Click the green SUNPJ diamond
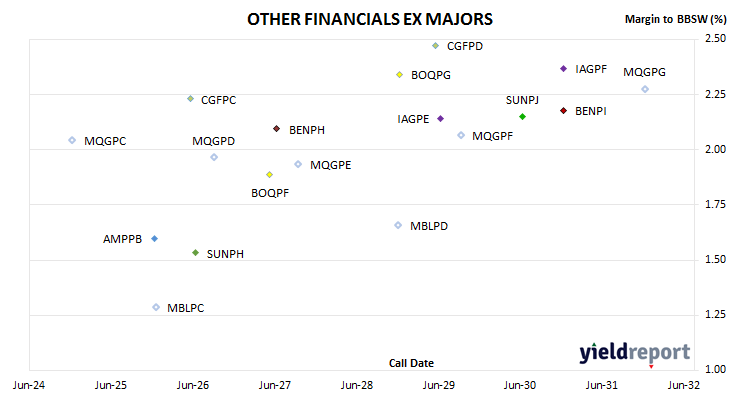The width and height of the screenshot is (730, 399). (x=522, y=116)
